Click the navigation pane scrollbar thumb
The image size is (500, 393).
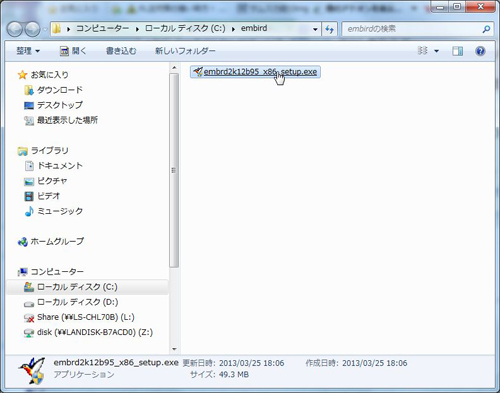(x=174, y=170)
